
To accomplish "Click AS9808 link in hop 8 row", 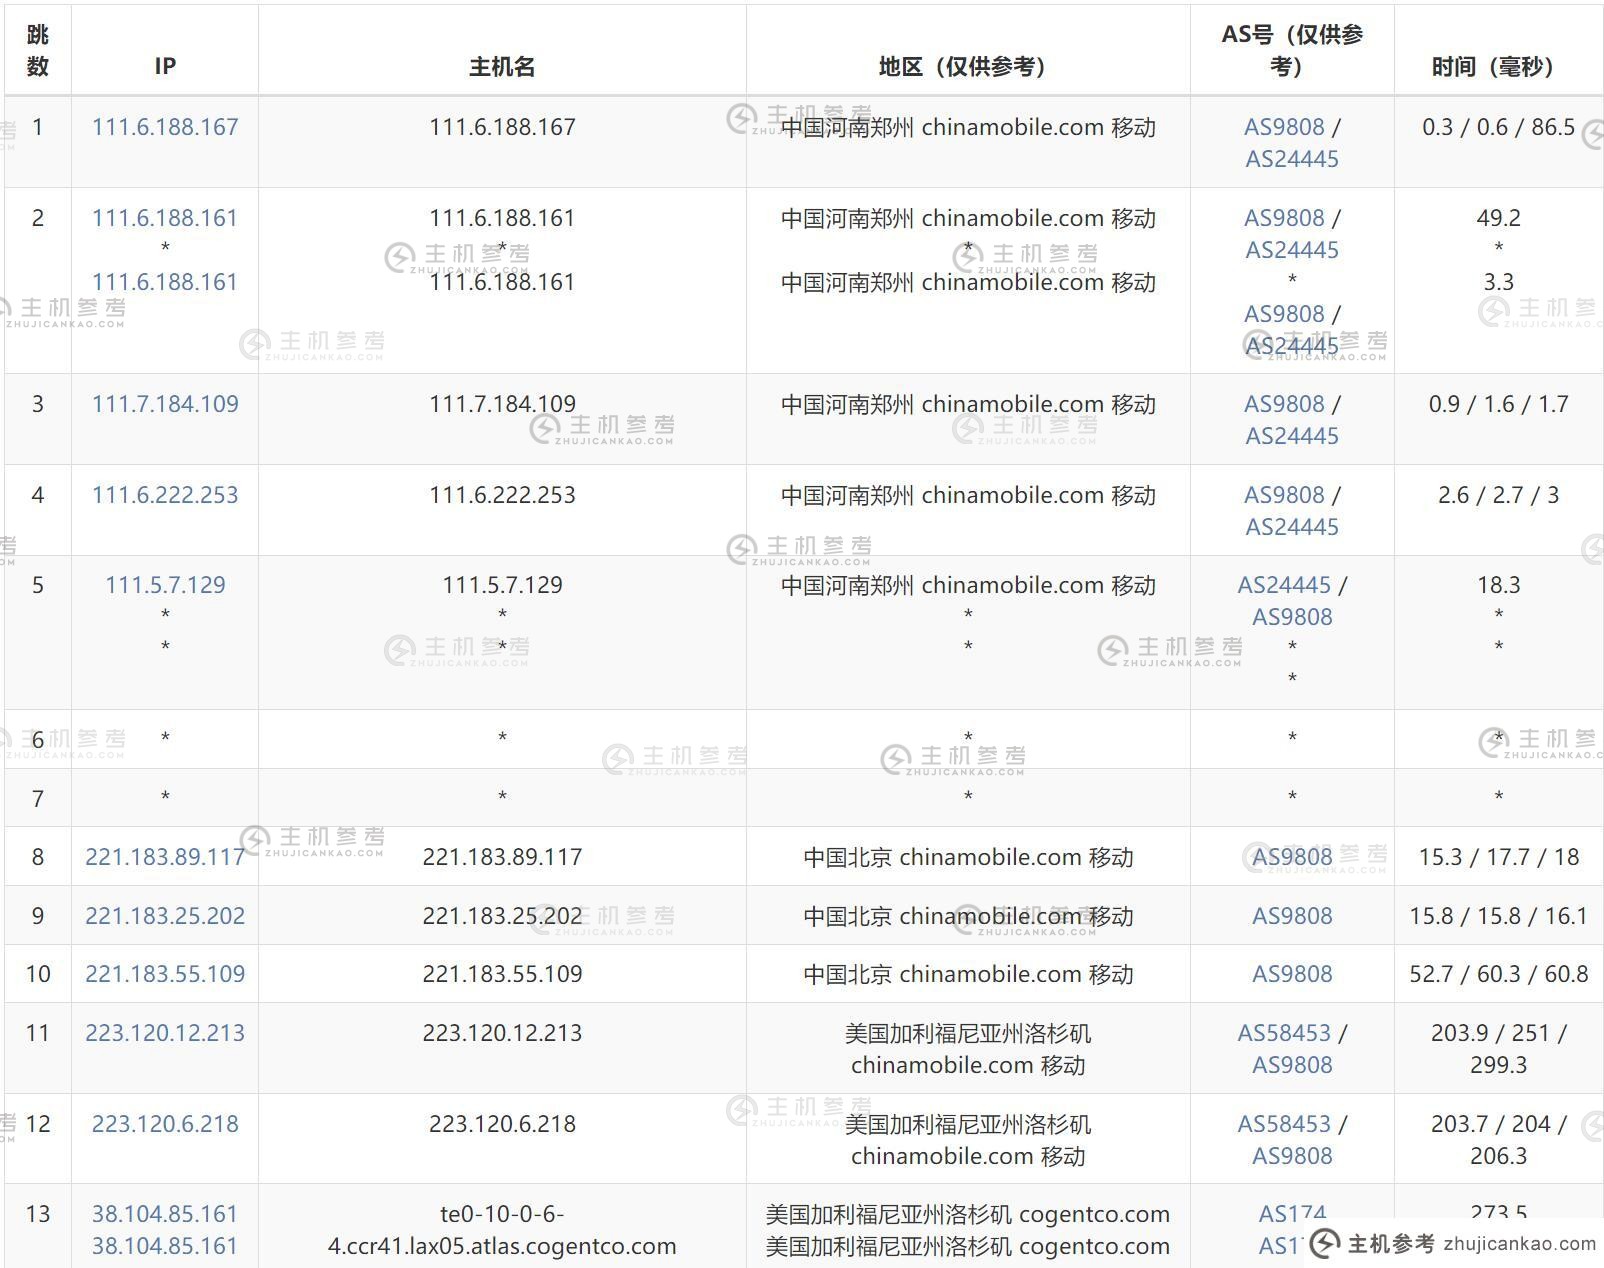I will [1292, 857].
